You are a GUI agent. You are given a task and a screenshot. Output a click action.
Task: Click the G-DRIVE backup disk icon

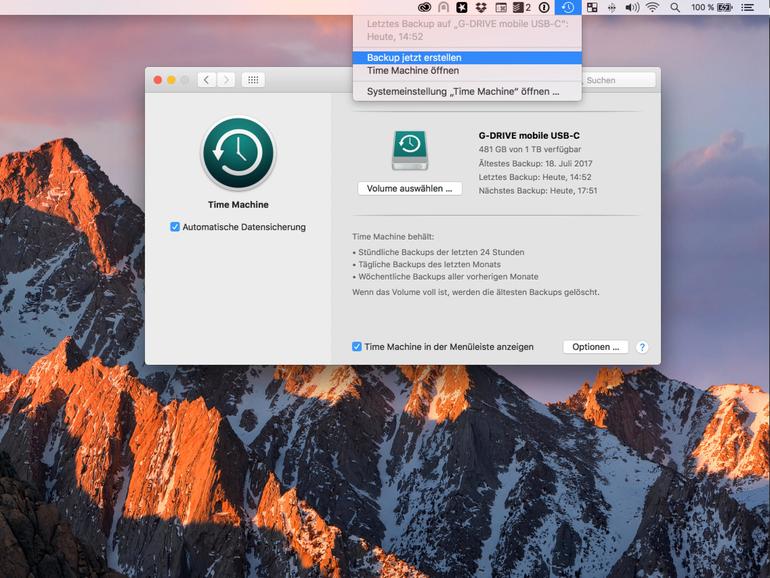point(410,150)
